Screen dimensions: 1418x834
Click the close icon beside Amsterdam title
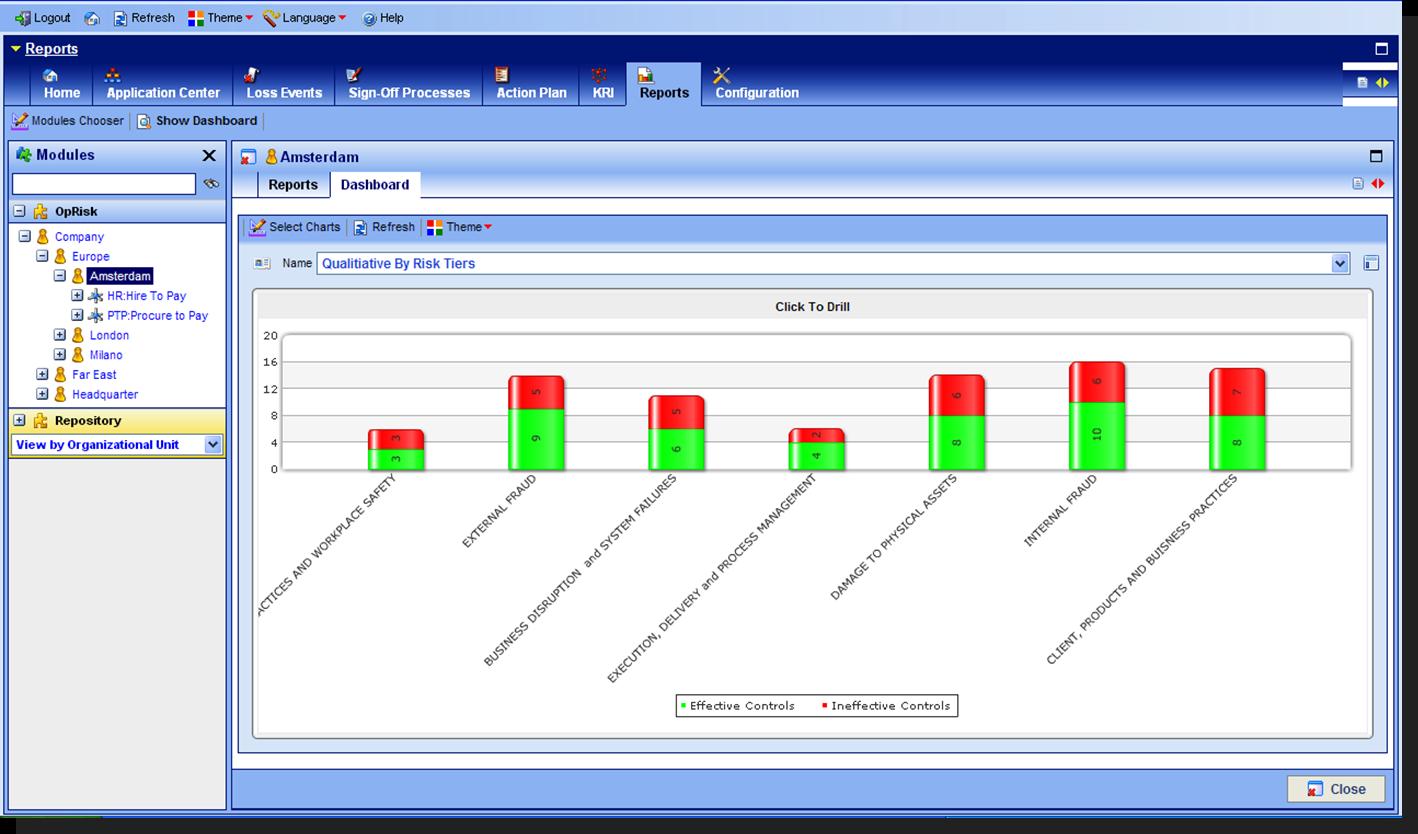(x=249, y=157)
